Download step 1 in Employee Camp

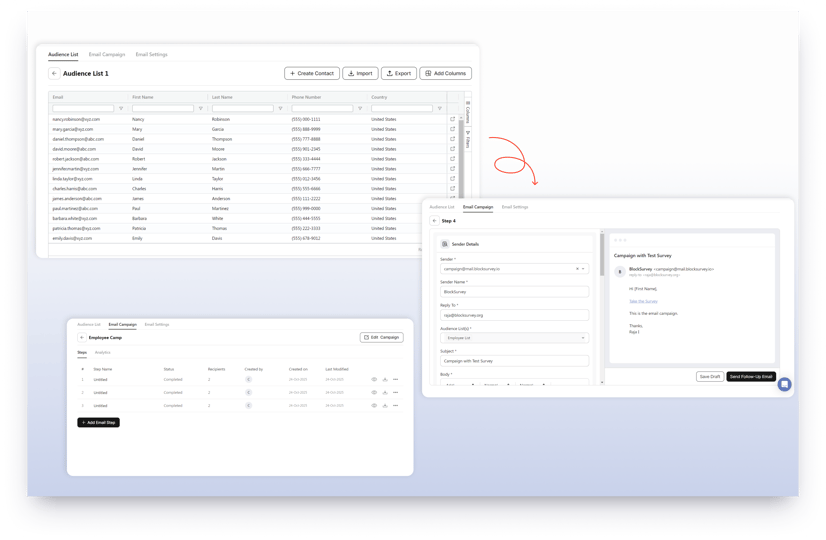(385, 379)
